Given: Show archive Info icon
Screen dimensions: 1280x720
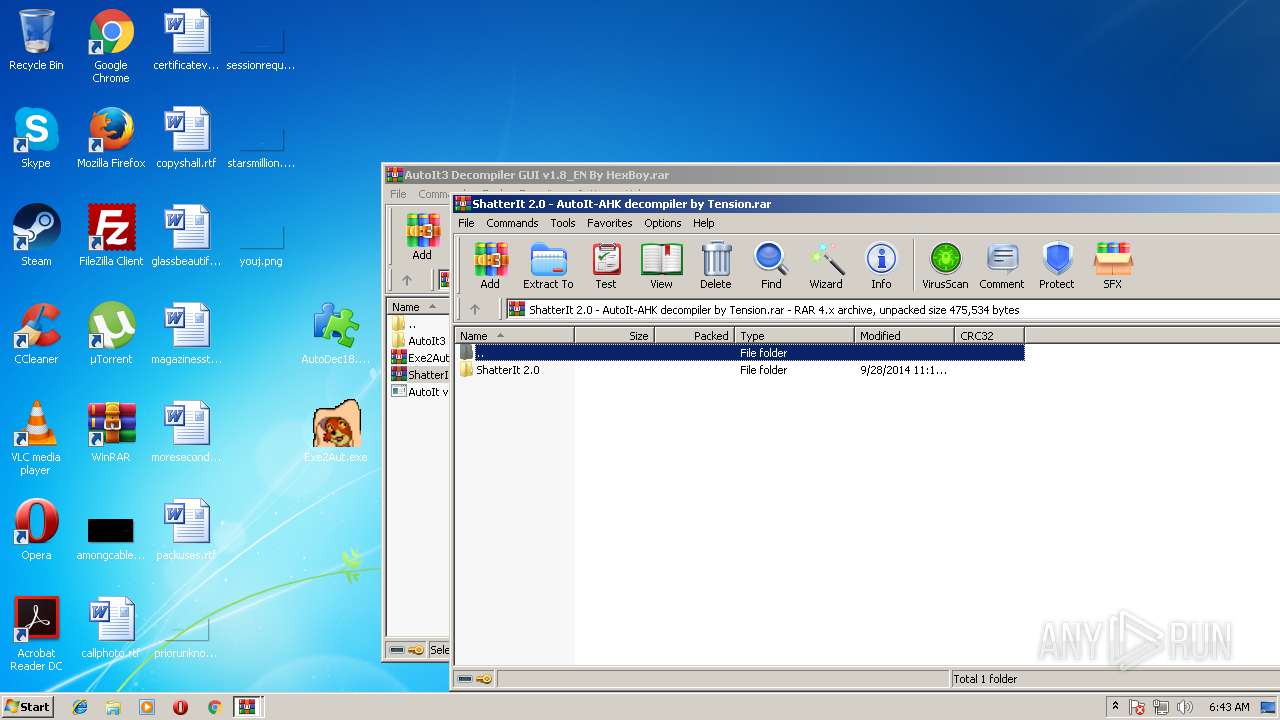Looking at the screenshot, I should [x=881, y=266].
